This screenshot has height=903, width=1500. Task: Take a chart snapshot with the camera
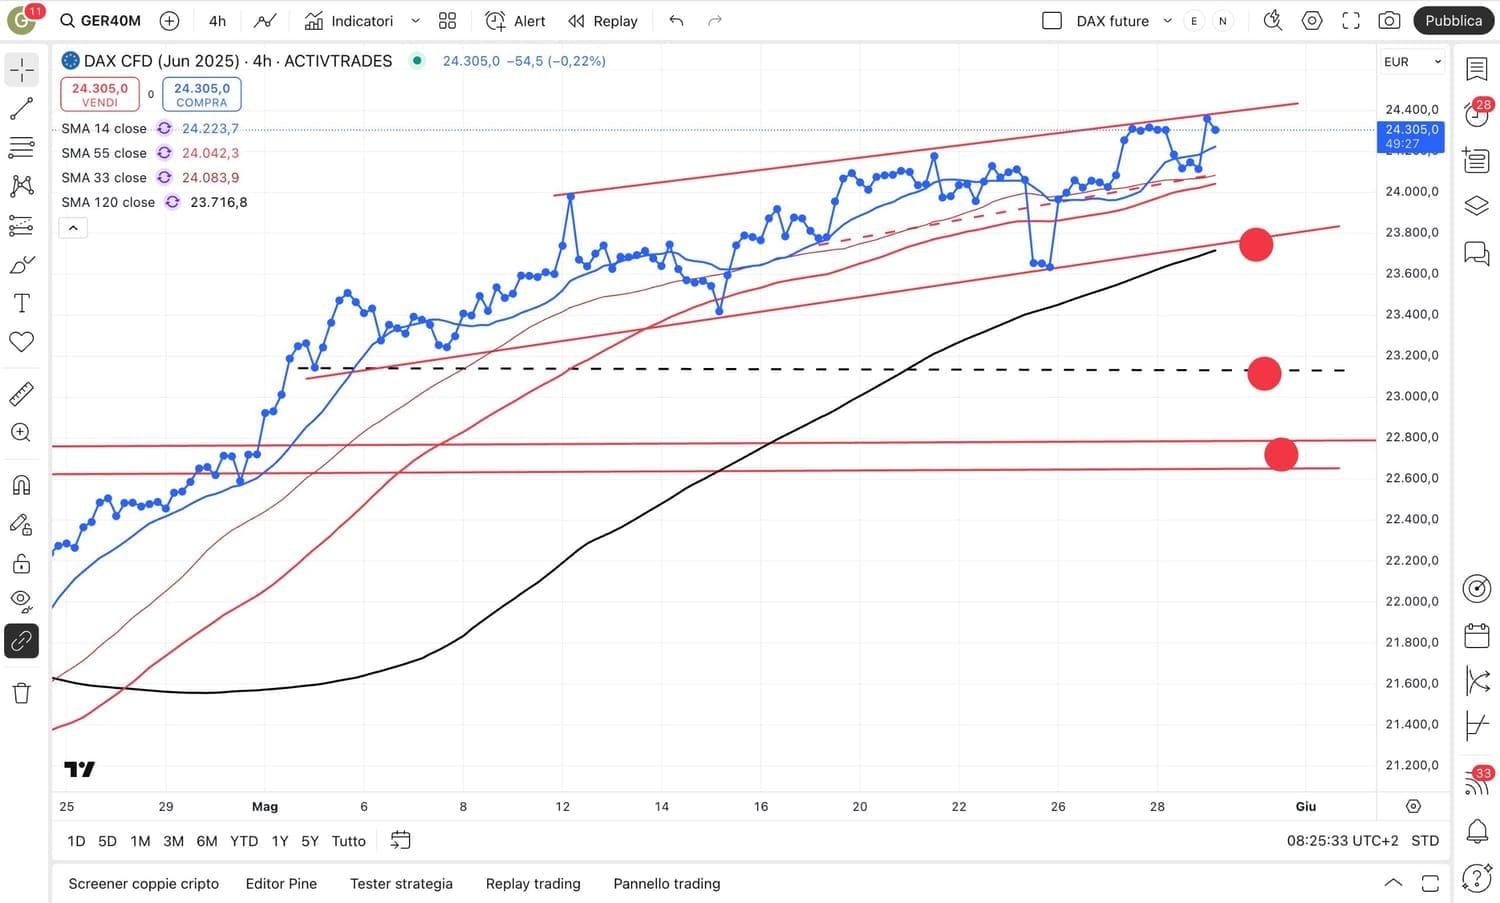click(1389, 21)
